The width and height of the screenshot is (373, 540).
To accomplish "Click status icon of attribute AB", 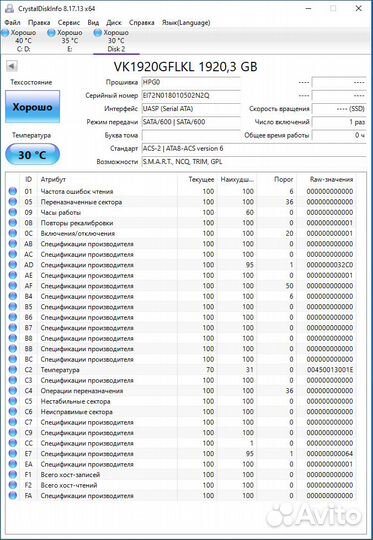I will coord(13,244).
